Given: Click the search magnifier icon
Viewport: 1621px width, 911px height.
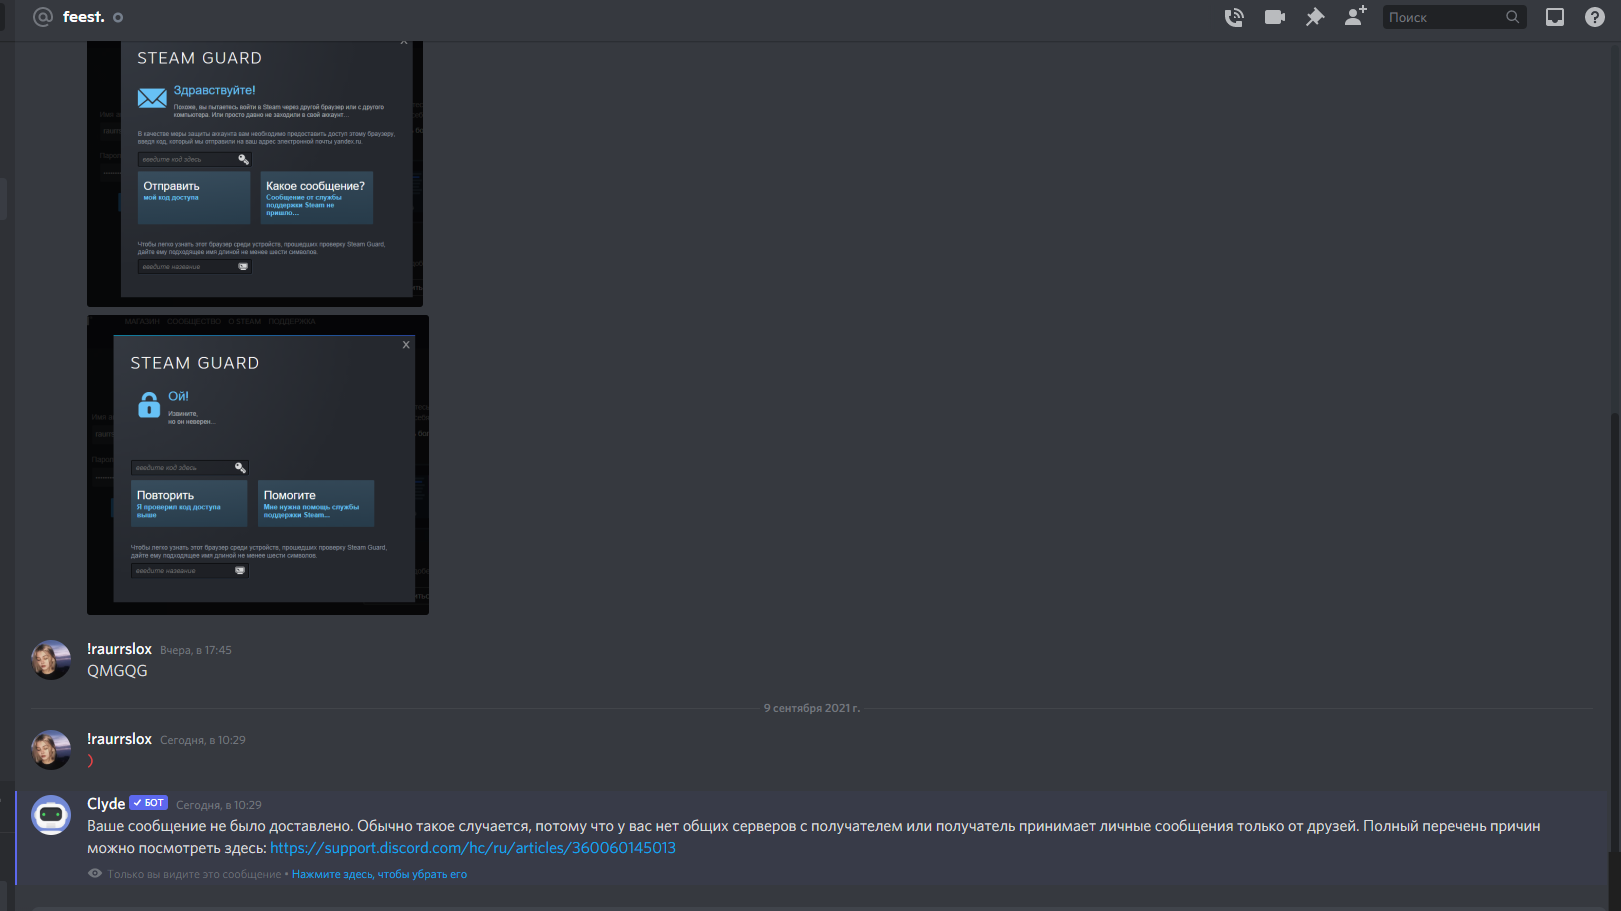Looking at the screenshot, I should pos(1513,17).
